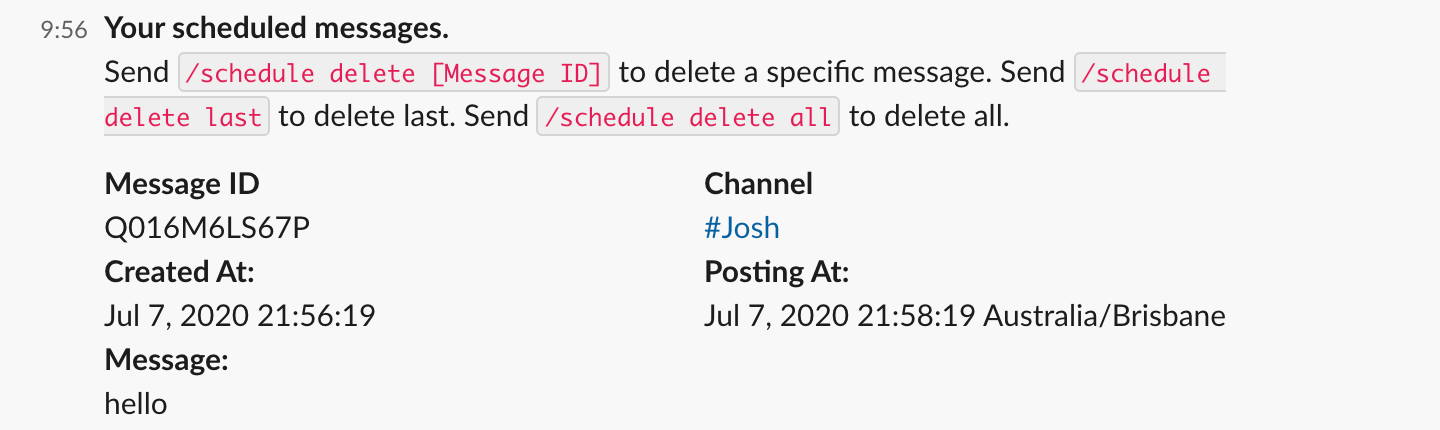Viewport: 1440px width, 430px height.
Task: Click the "Message ID" field label
Action: [x=181, y=184]
